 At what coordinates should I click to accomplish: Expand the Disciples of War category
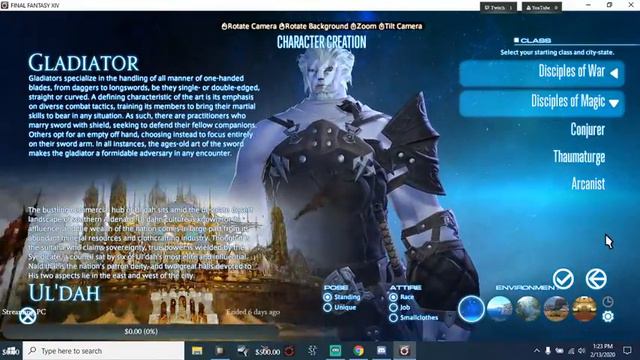click(542, 73)
